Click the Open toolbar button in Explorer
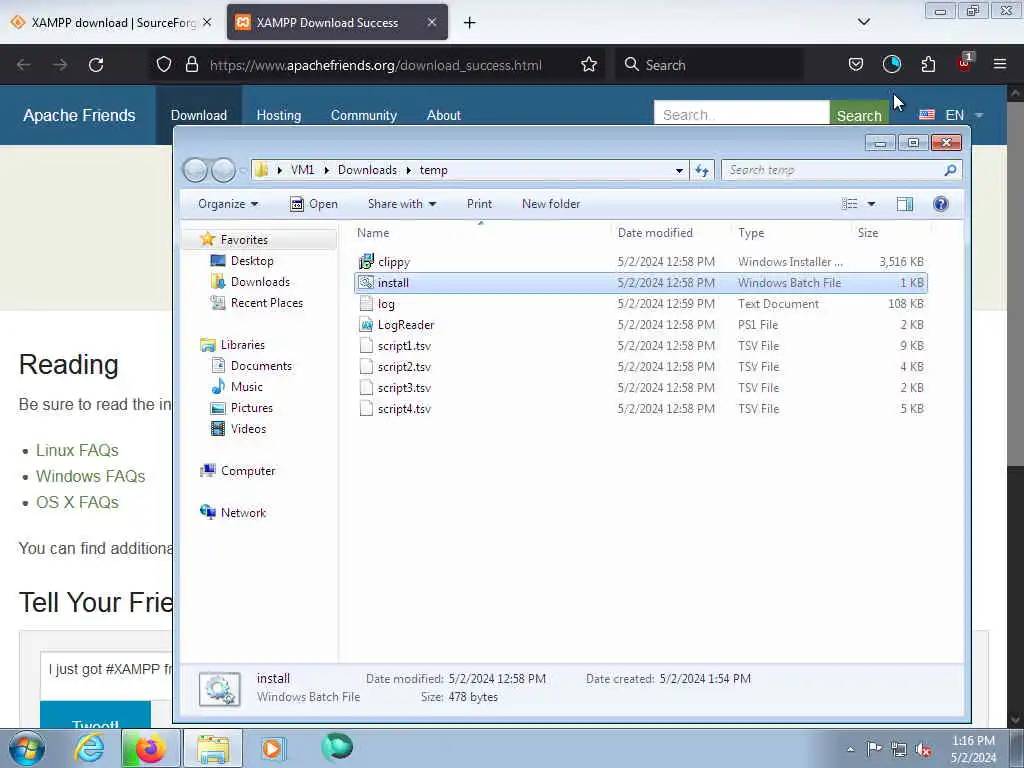1024x768 pixels. tap(314, 204)
